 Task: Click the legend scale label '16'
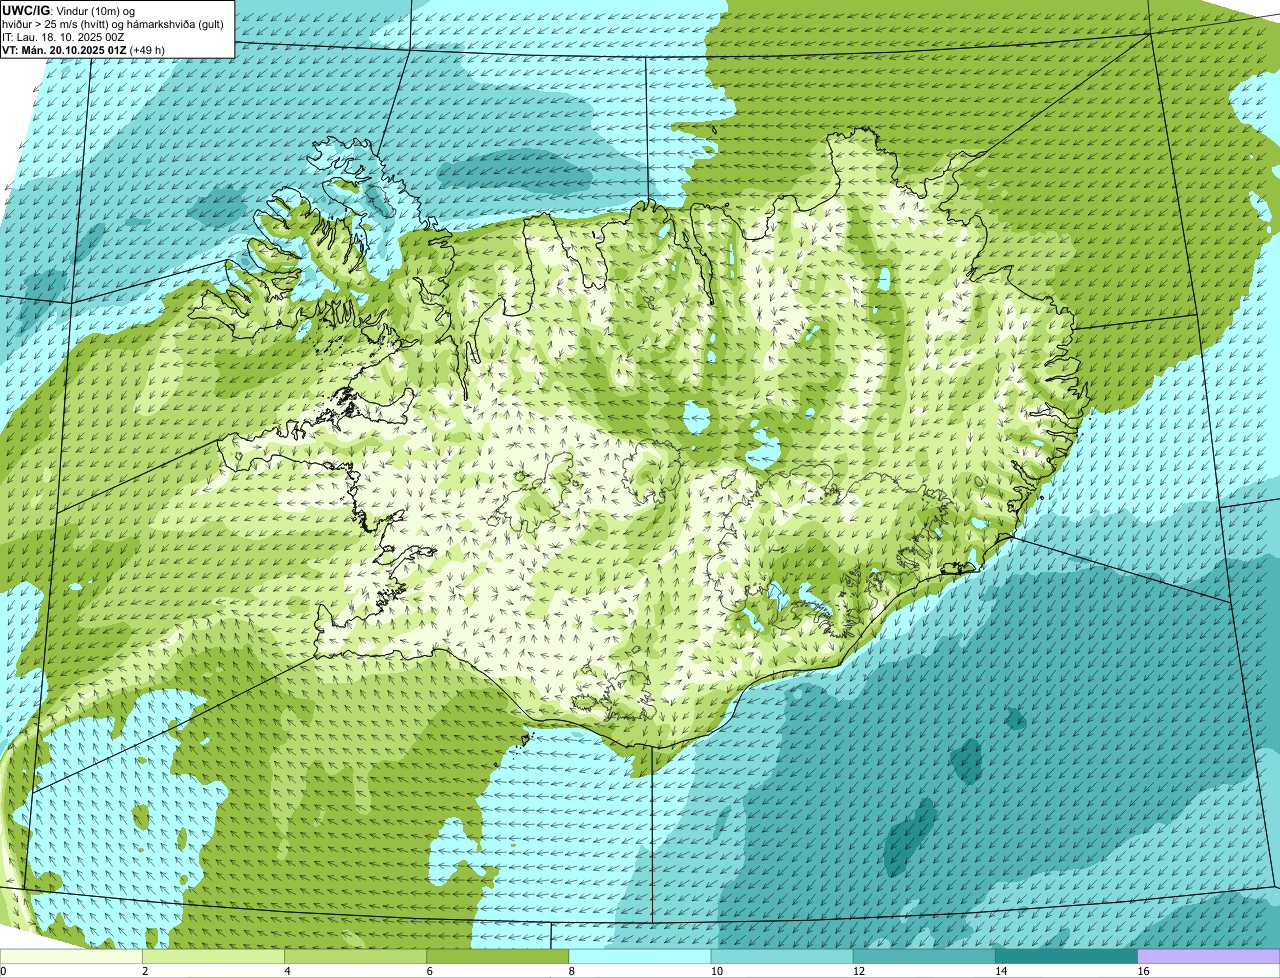[x=1144, y=971]
